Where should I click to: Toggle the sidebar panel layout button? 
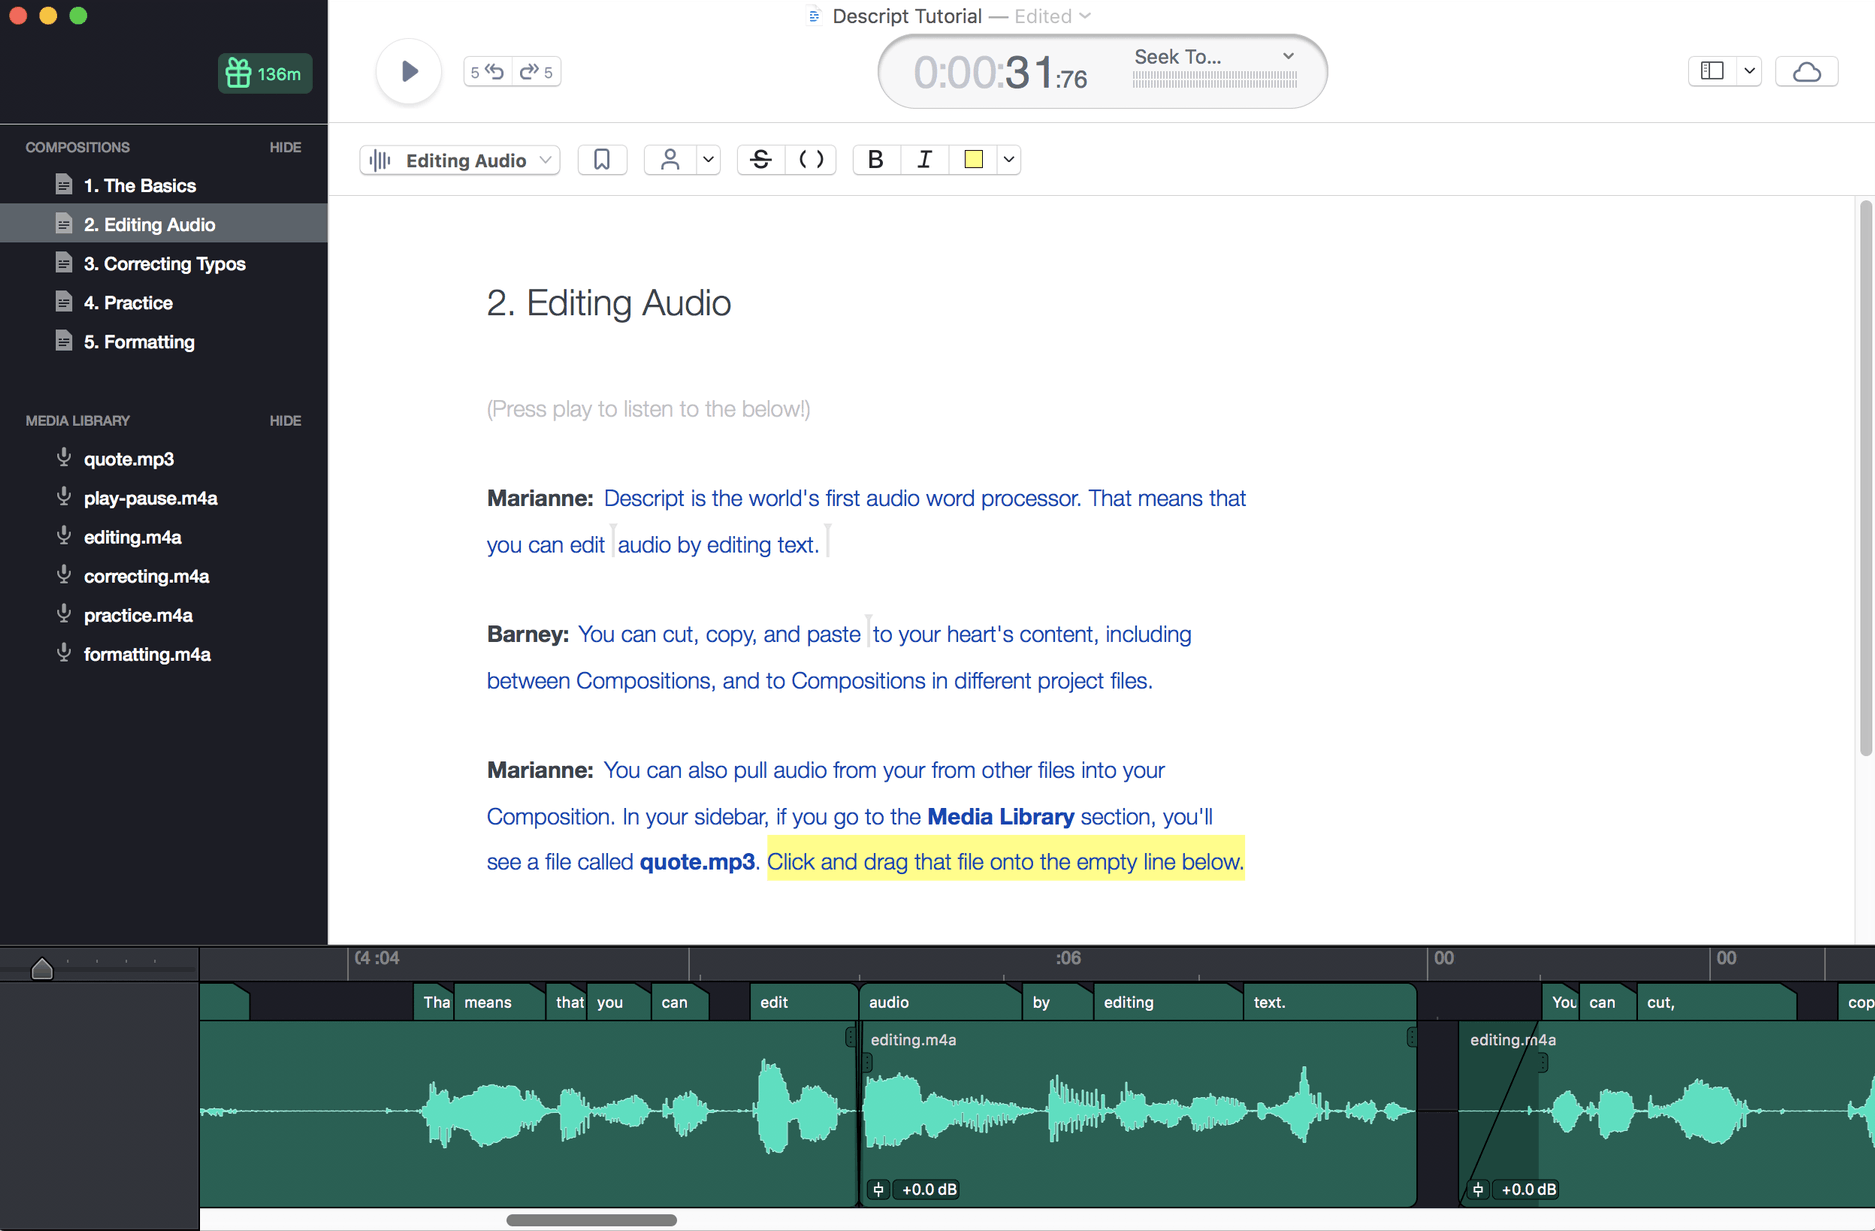1712,72
